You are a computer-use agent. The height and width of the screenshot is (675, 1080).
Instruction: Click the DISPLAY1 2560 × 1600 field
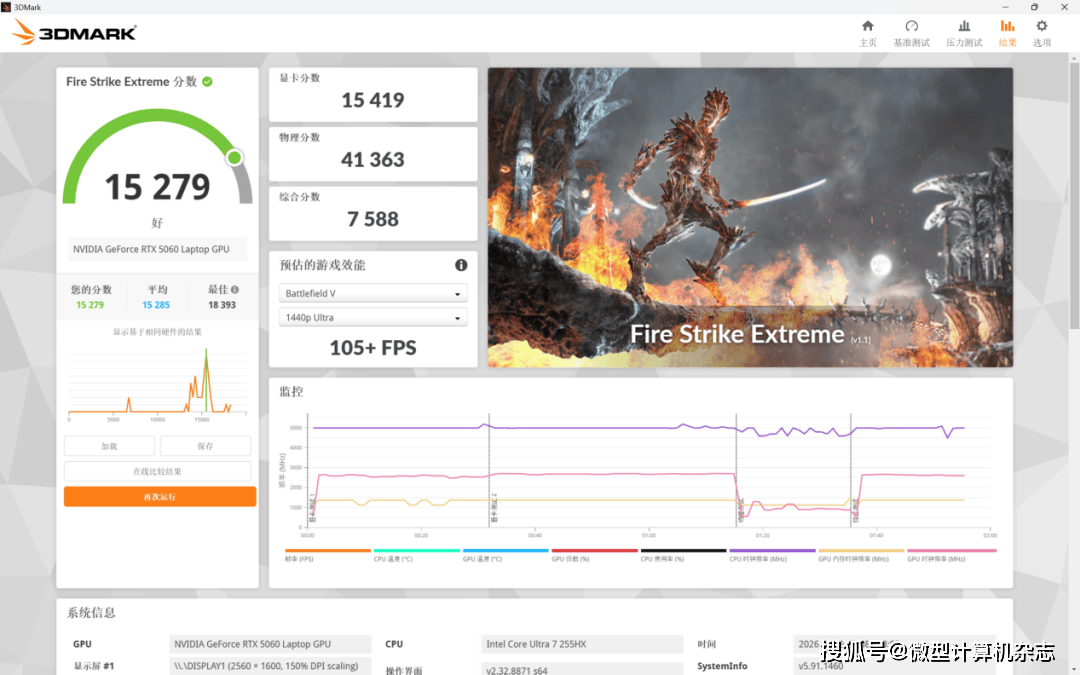pyautogui.click(x=270, y=666)
